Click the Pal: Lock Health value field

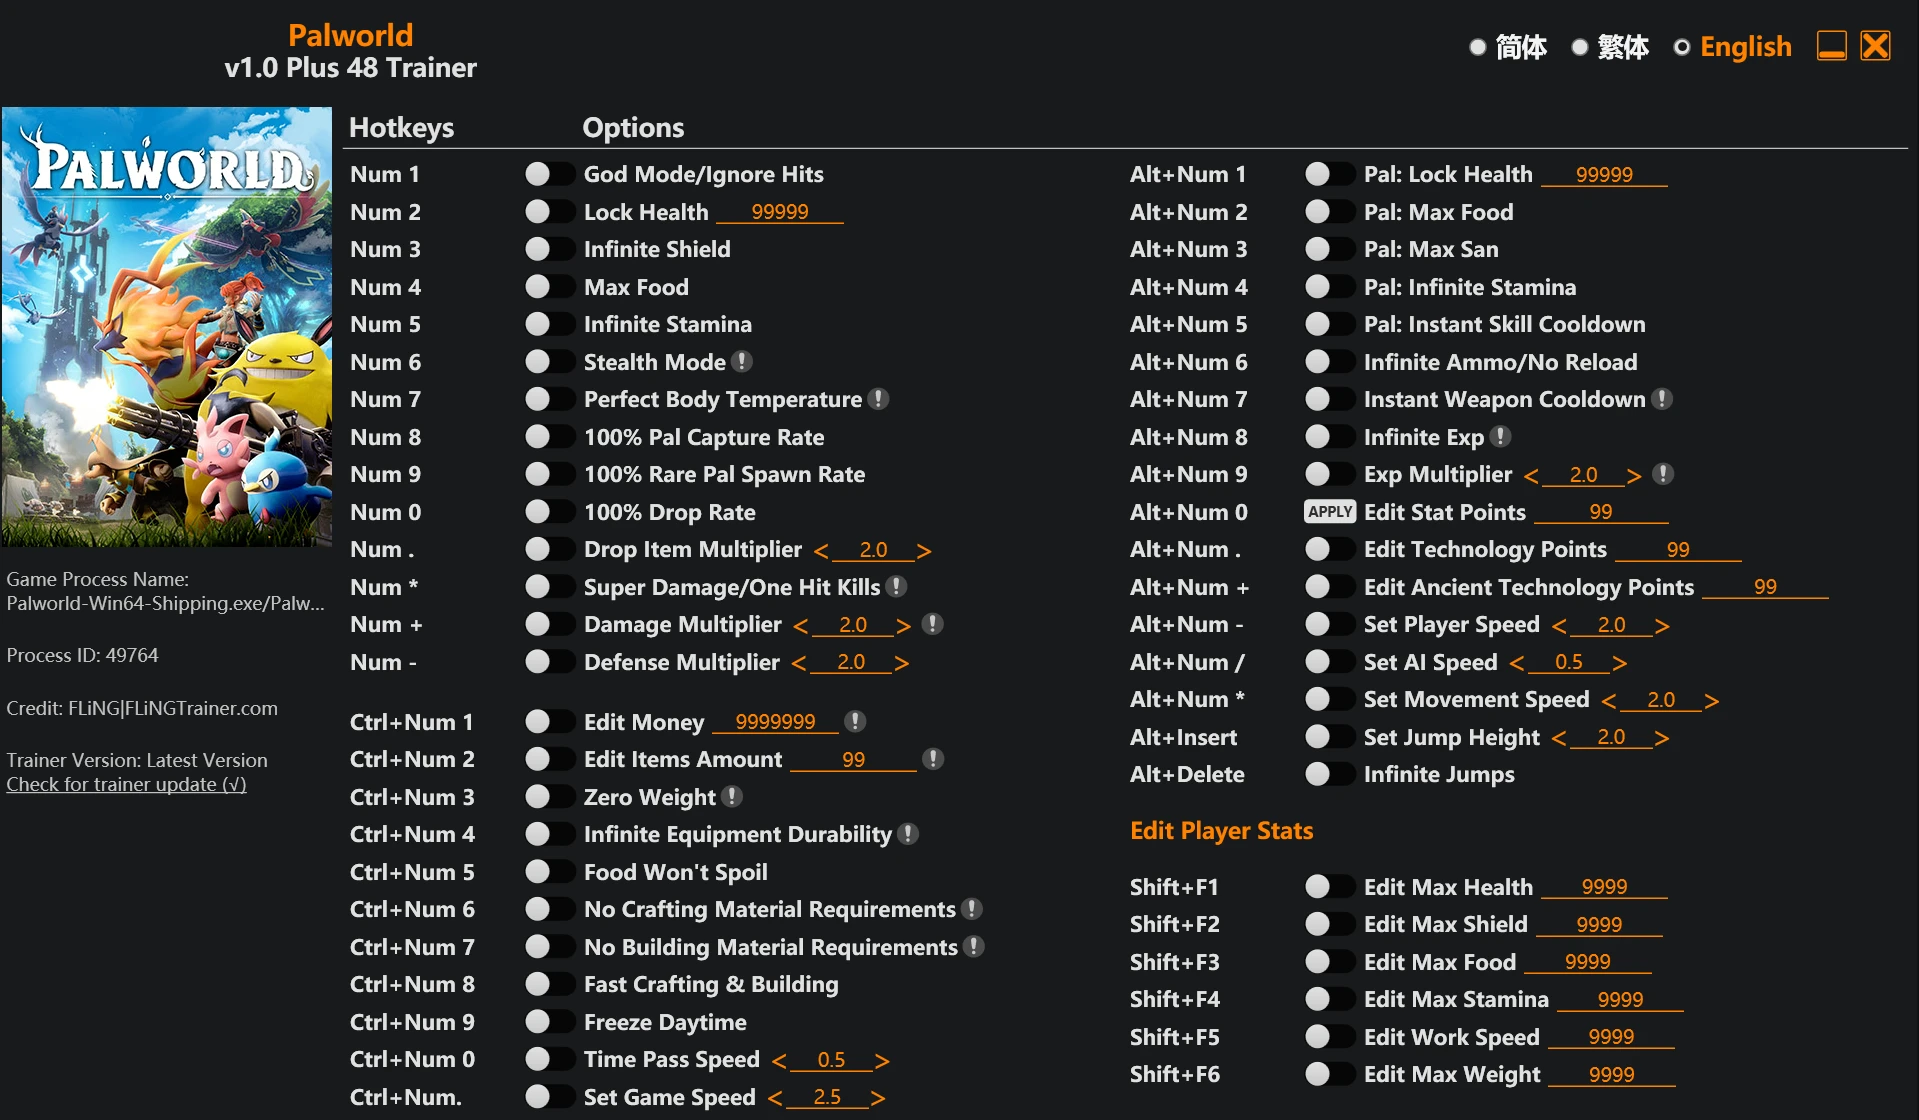[x=1604, y=174]
